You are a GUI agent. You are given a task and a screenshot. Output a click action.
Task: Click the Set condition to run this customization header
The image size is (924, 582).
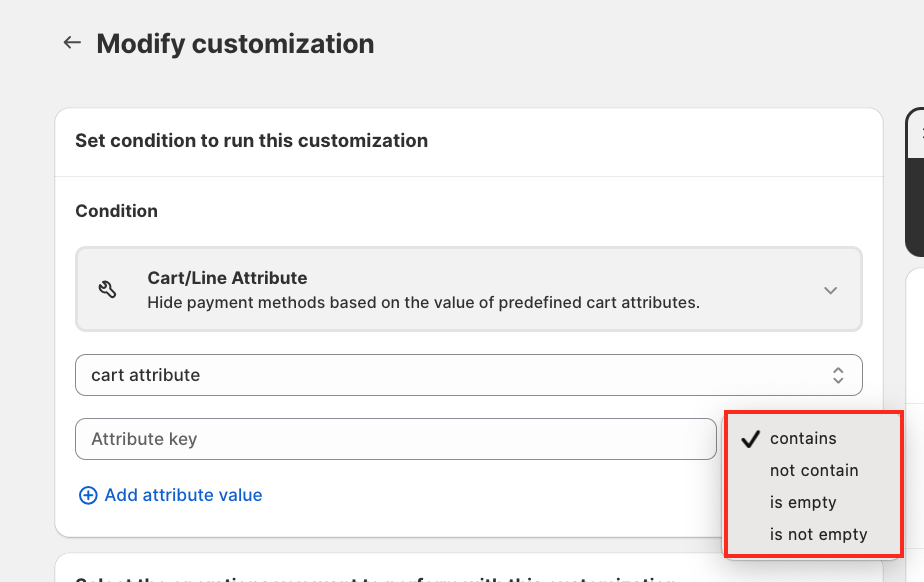pyautogui.click(x=251, y=141)
